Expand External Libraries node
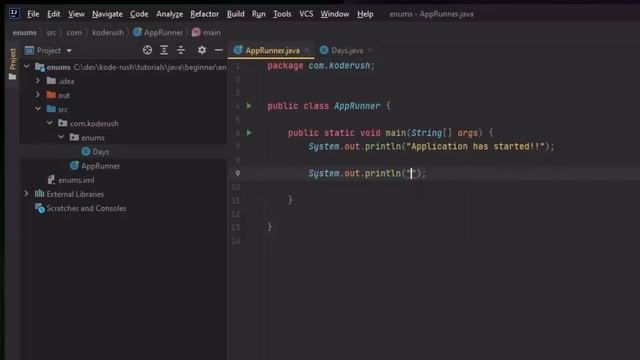Viewport: 640px width, 360px height. (26, 193)
